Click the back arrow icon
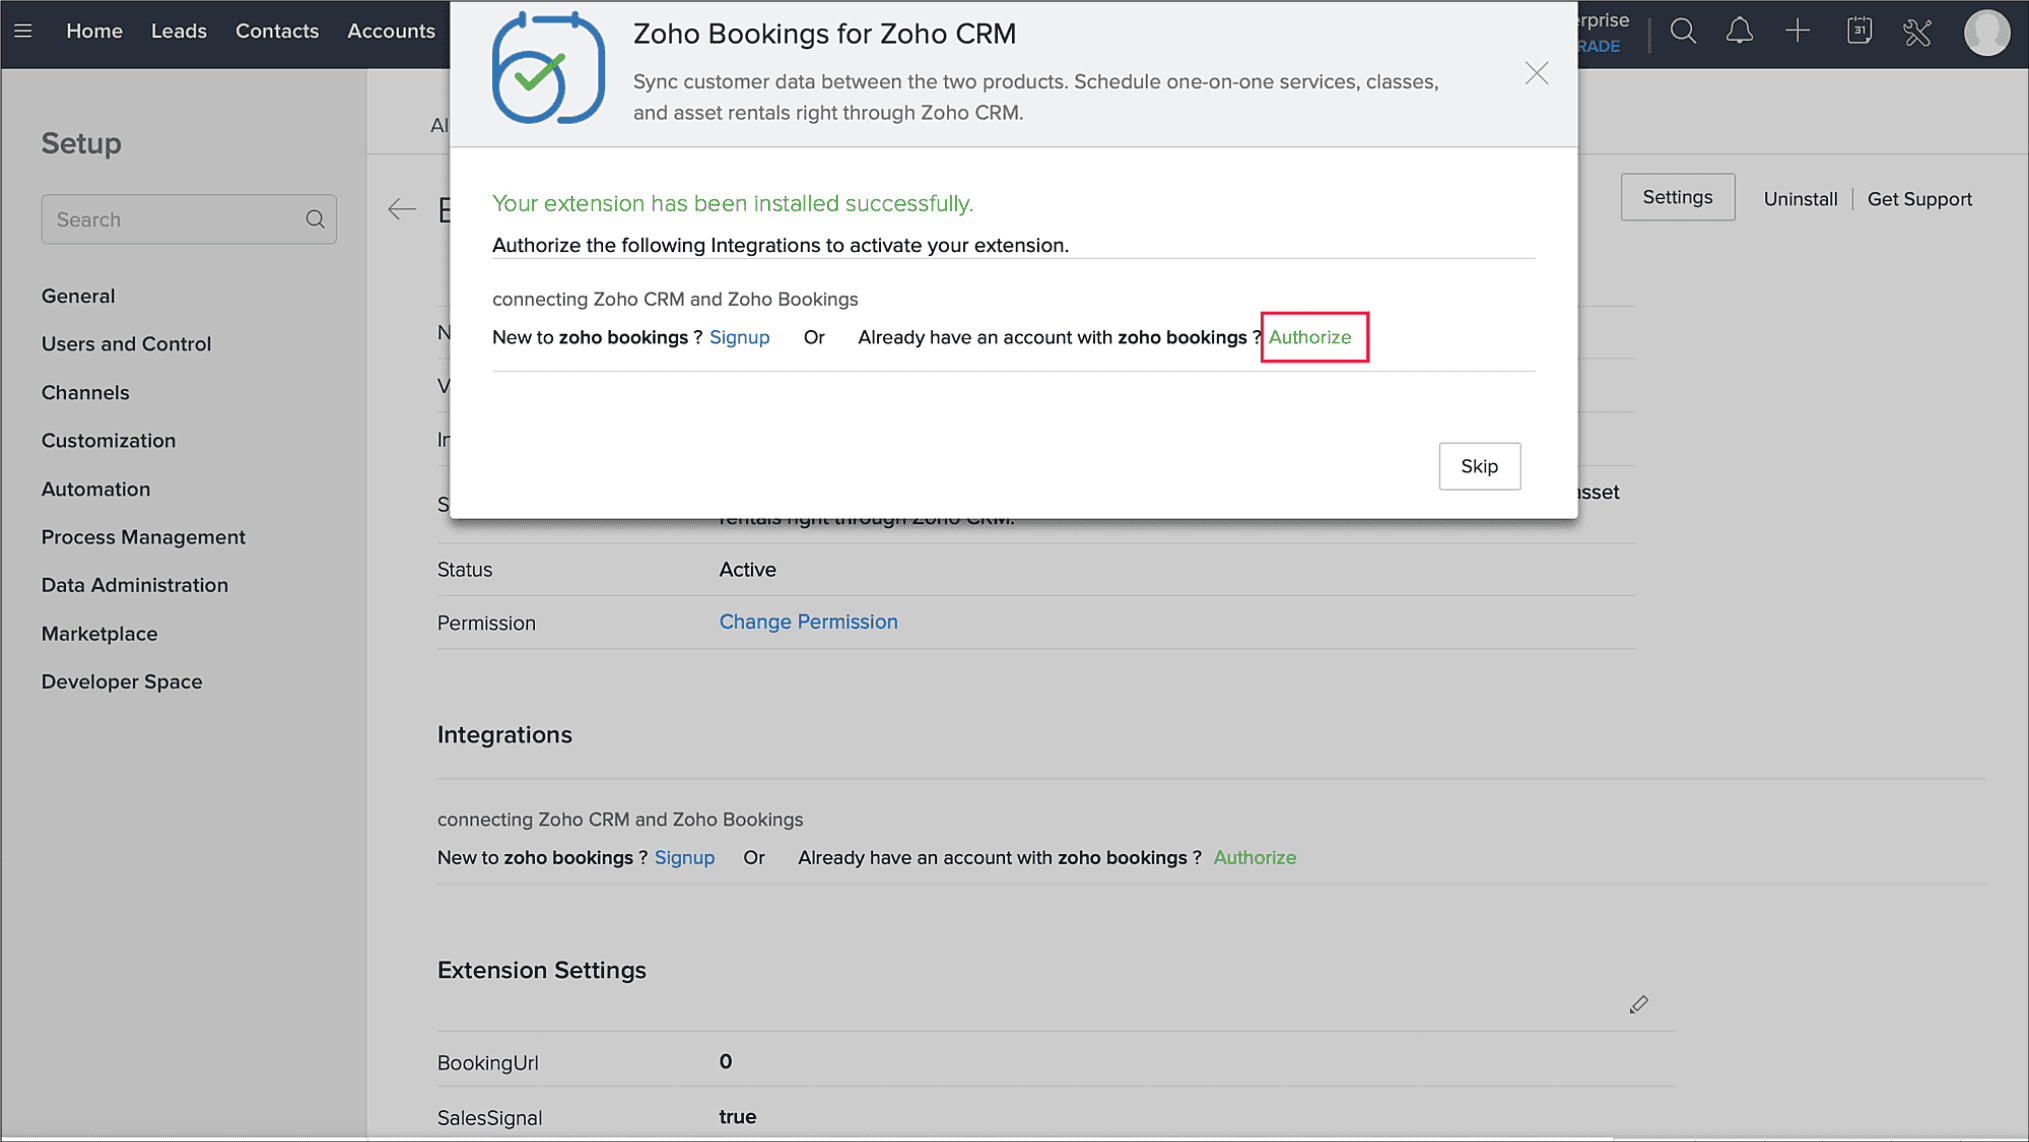Viewport: 2029px width, 1142px height. [402, 209]
